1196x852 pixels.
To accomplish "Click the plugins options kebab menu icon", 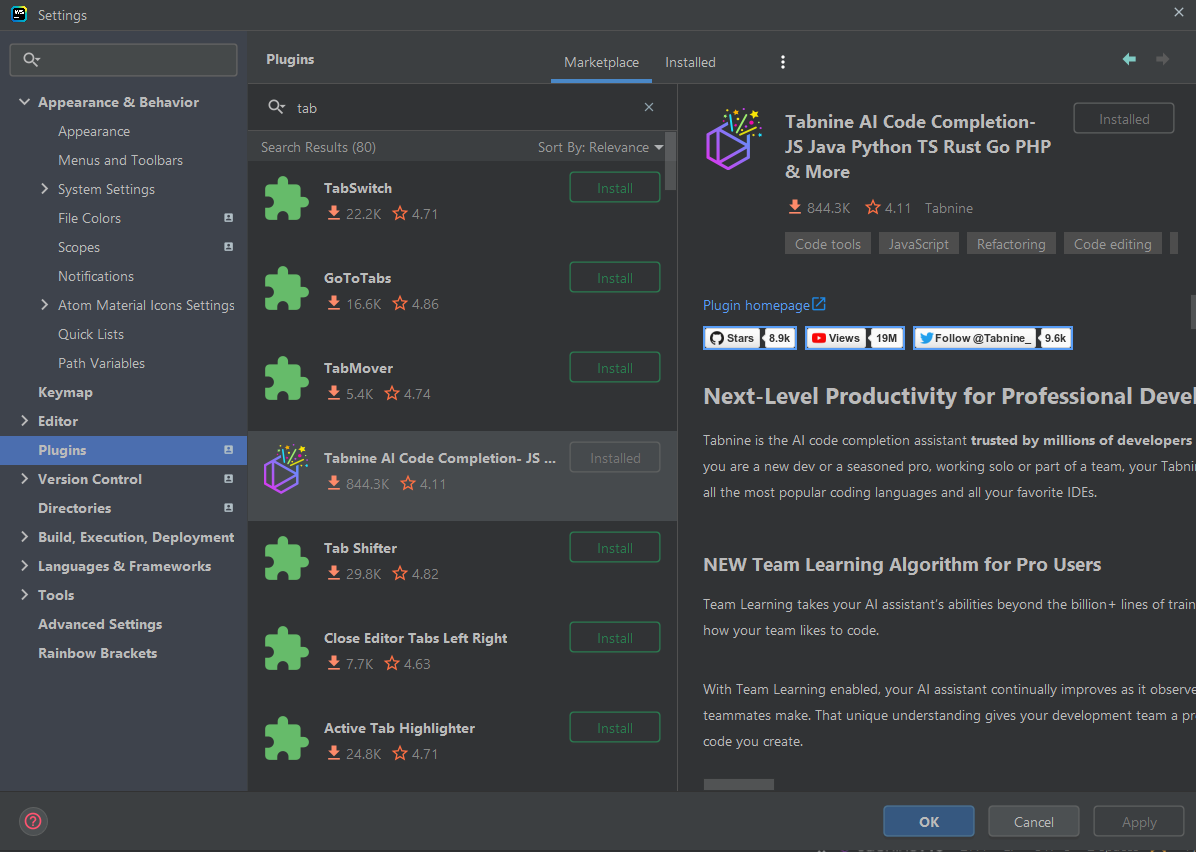I will pyautogui.click(x=782, y=62).
